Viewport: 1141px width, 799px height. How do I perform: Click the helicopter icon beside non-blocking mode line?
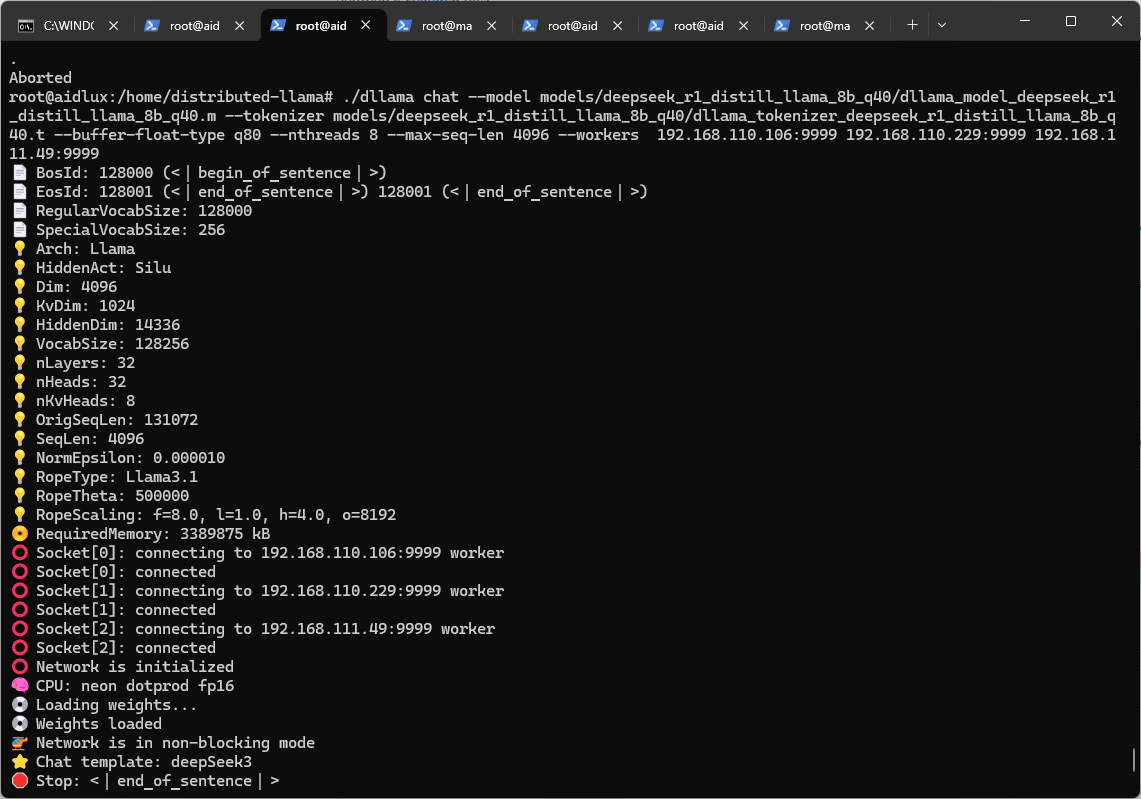pos(20,742)
